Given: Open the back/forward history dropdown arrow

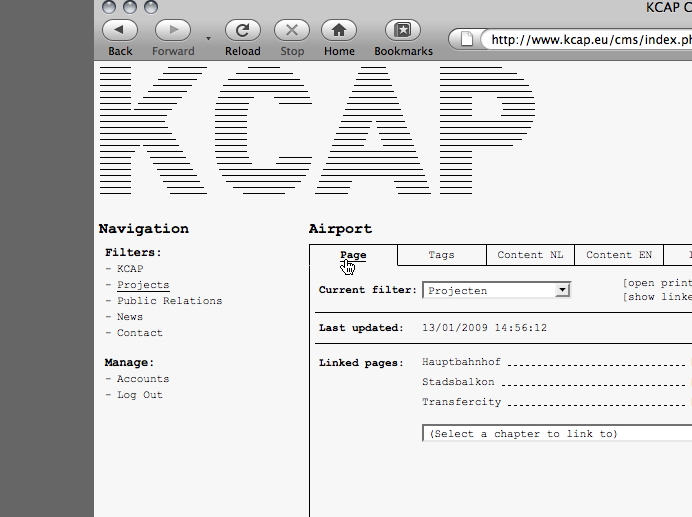Looking at the screenshot, I should pos(208,38).
